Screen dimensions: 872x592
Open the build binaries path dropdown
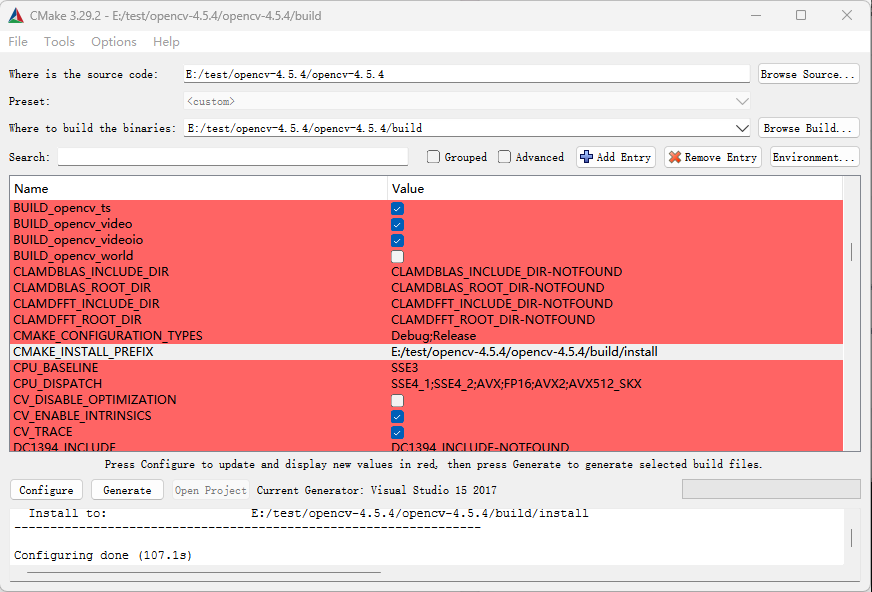[741, 127]
